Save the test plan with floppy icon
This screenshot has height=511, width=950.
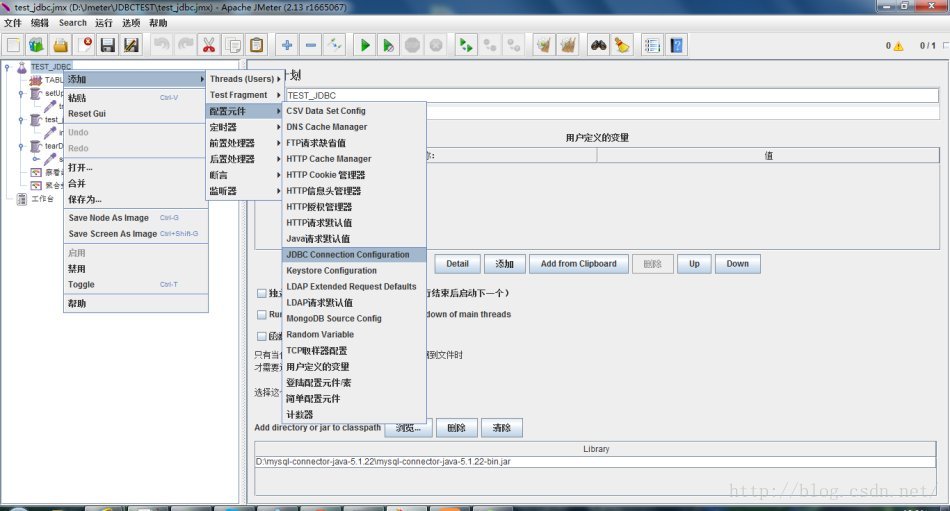pyautogui.click(x=108, y=45)
